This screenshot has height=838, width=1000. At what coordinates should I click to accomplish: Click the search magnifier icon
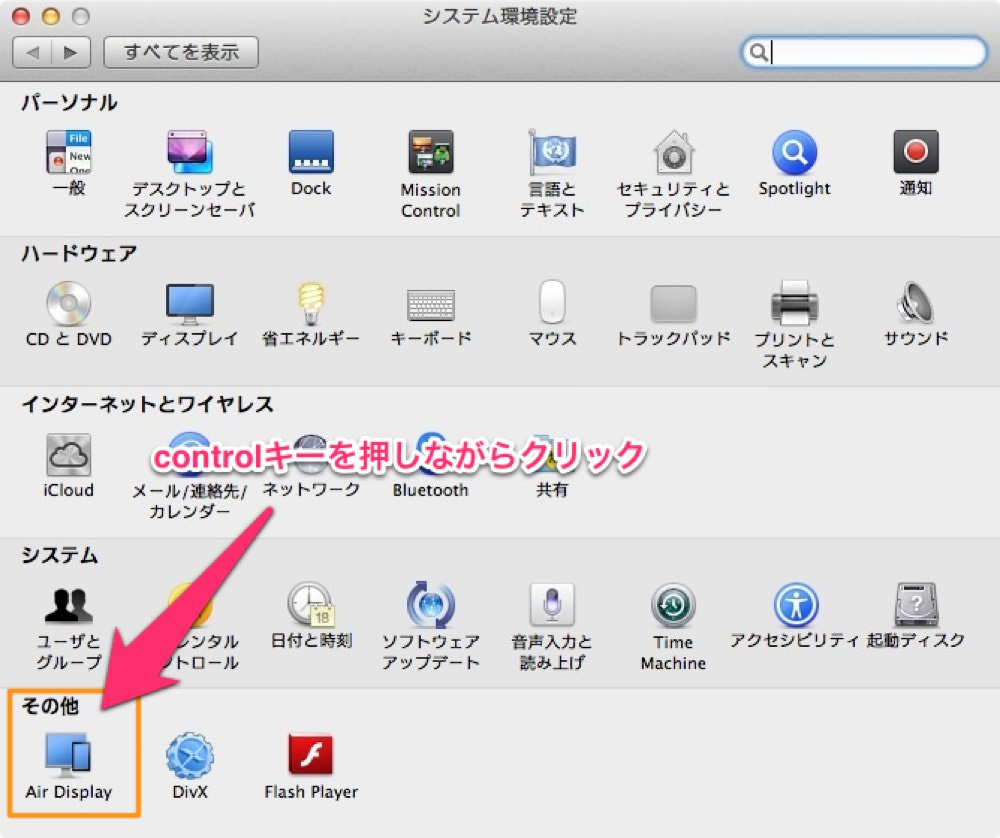pyautogui.click(x=758, y=52)
